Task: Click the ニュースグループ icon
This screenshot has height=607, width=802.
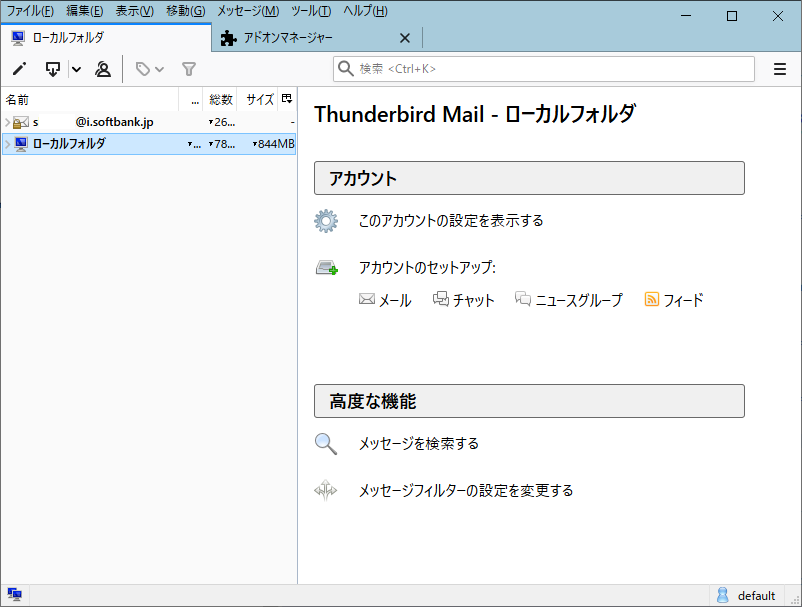Action: tap(523, 299)
